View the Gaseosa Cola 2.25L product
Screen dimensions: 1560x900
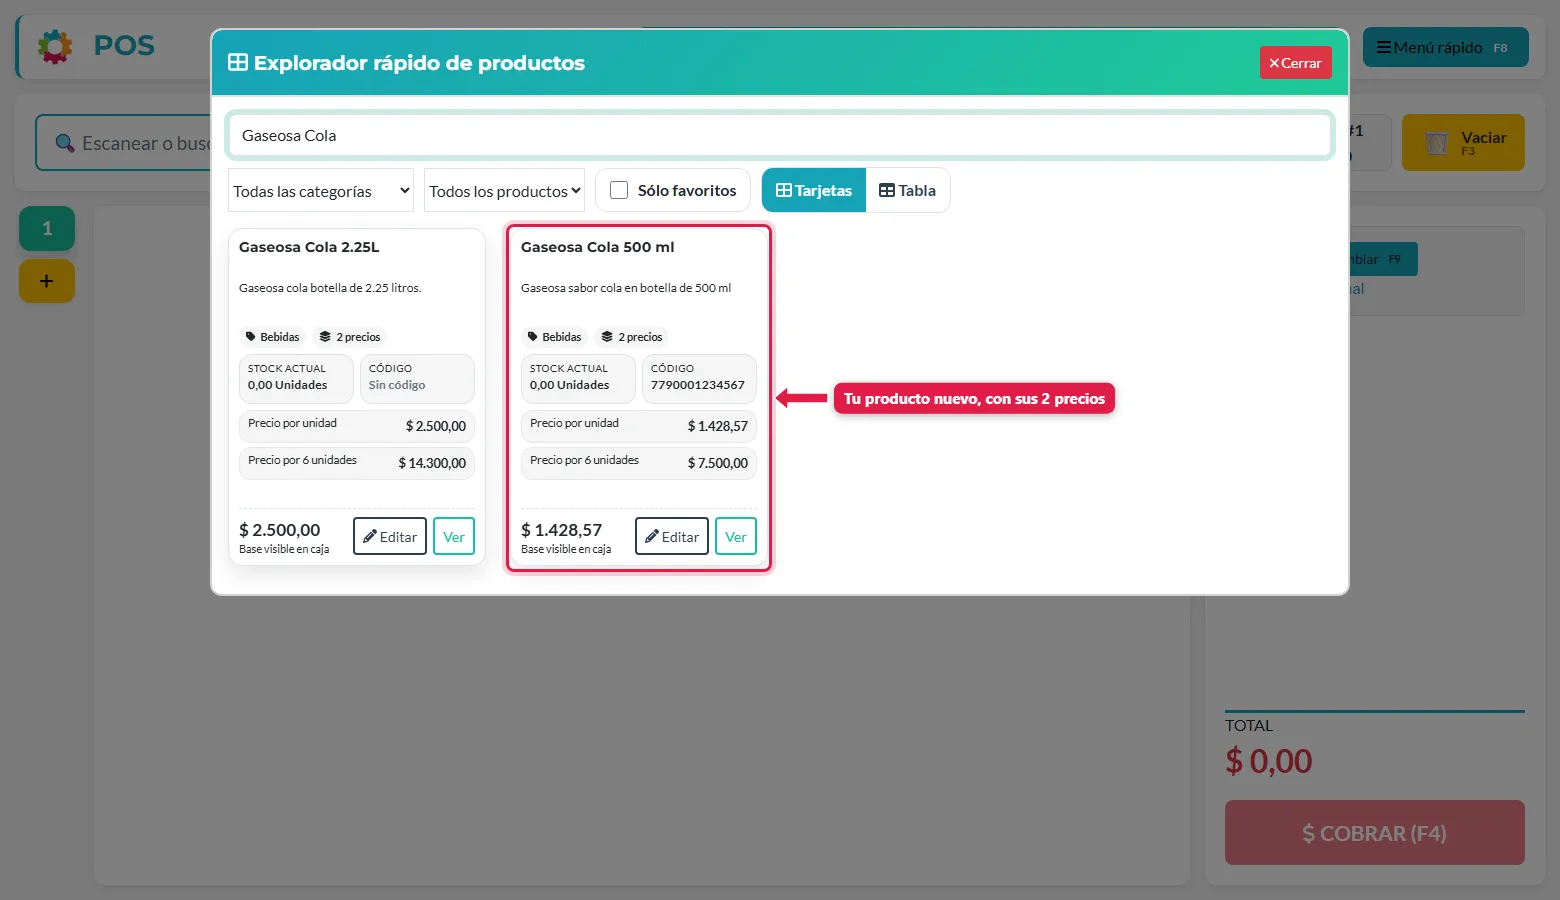tap(454, 536)
